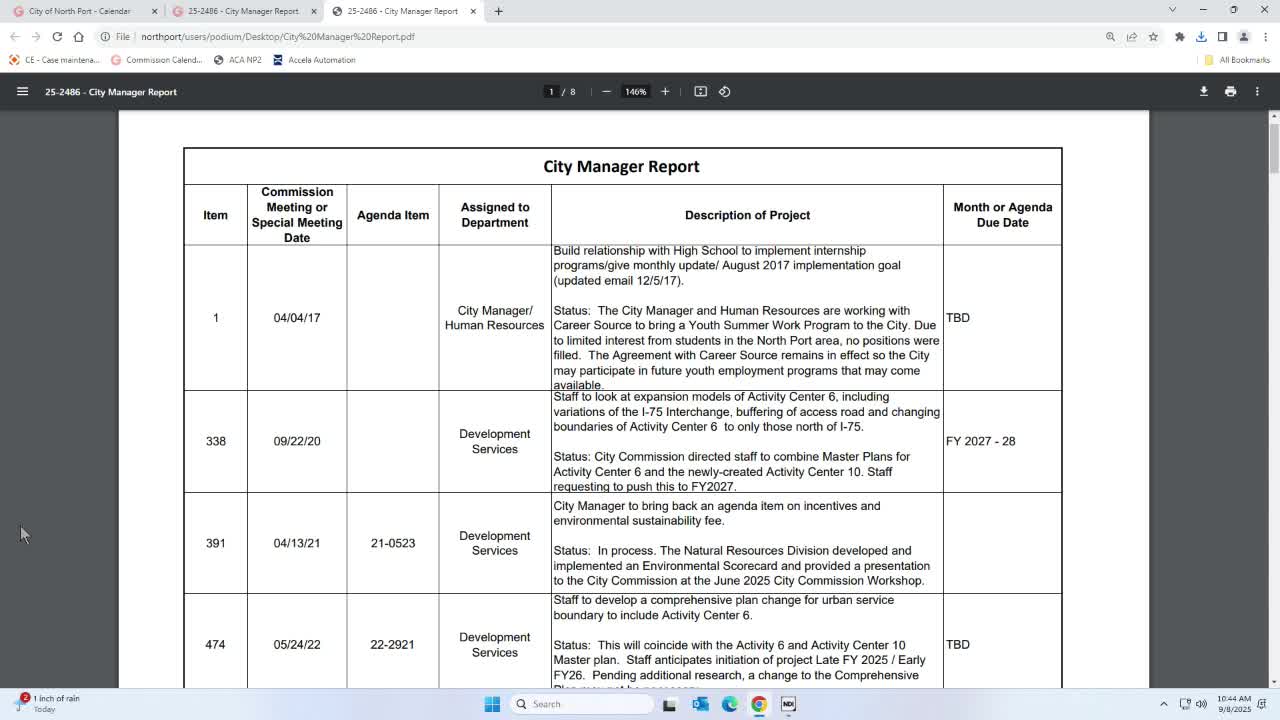Click the fit-to-page icon in PDF toolbar
Image resolution: width=1280 pixels, height=720 pixels.
[x=700, y=91]
